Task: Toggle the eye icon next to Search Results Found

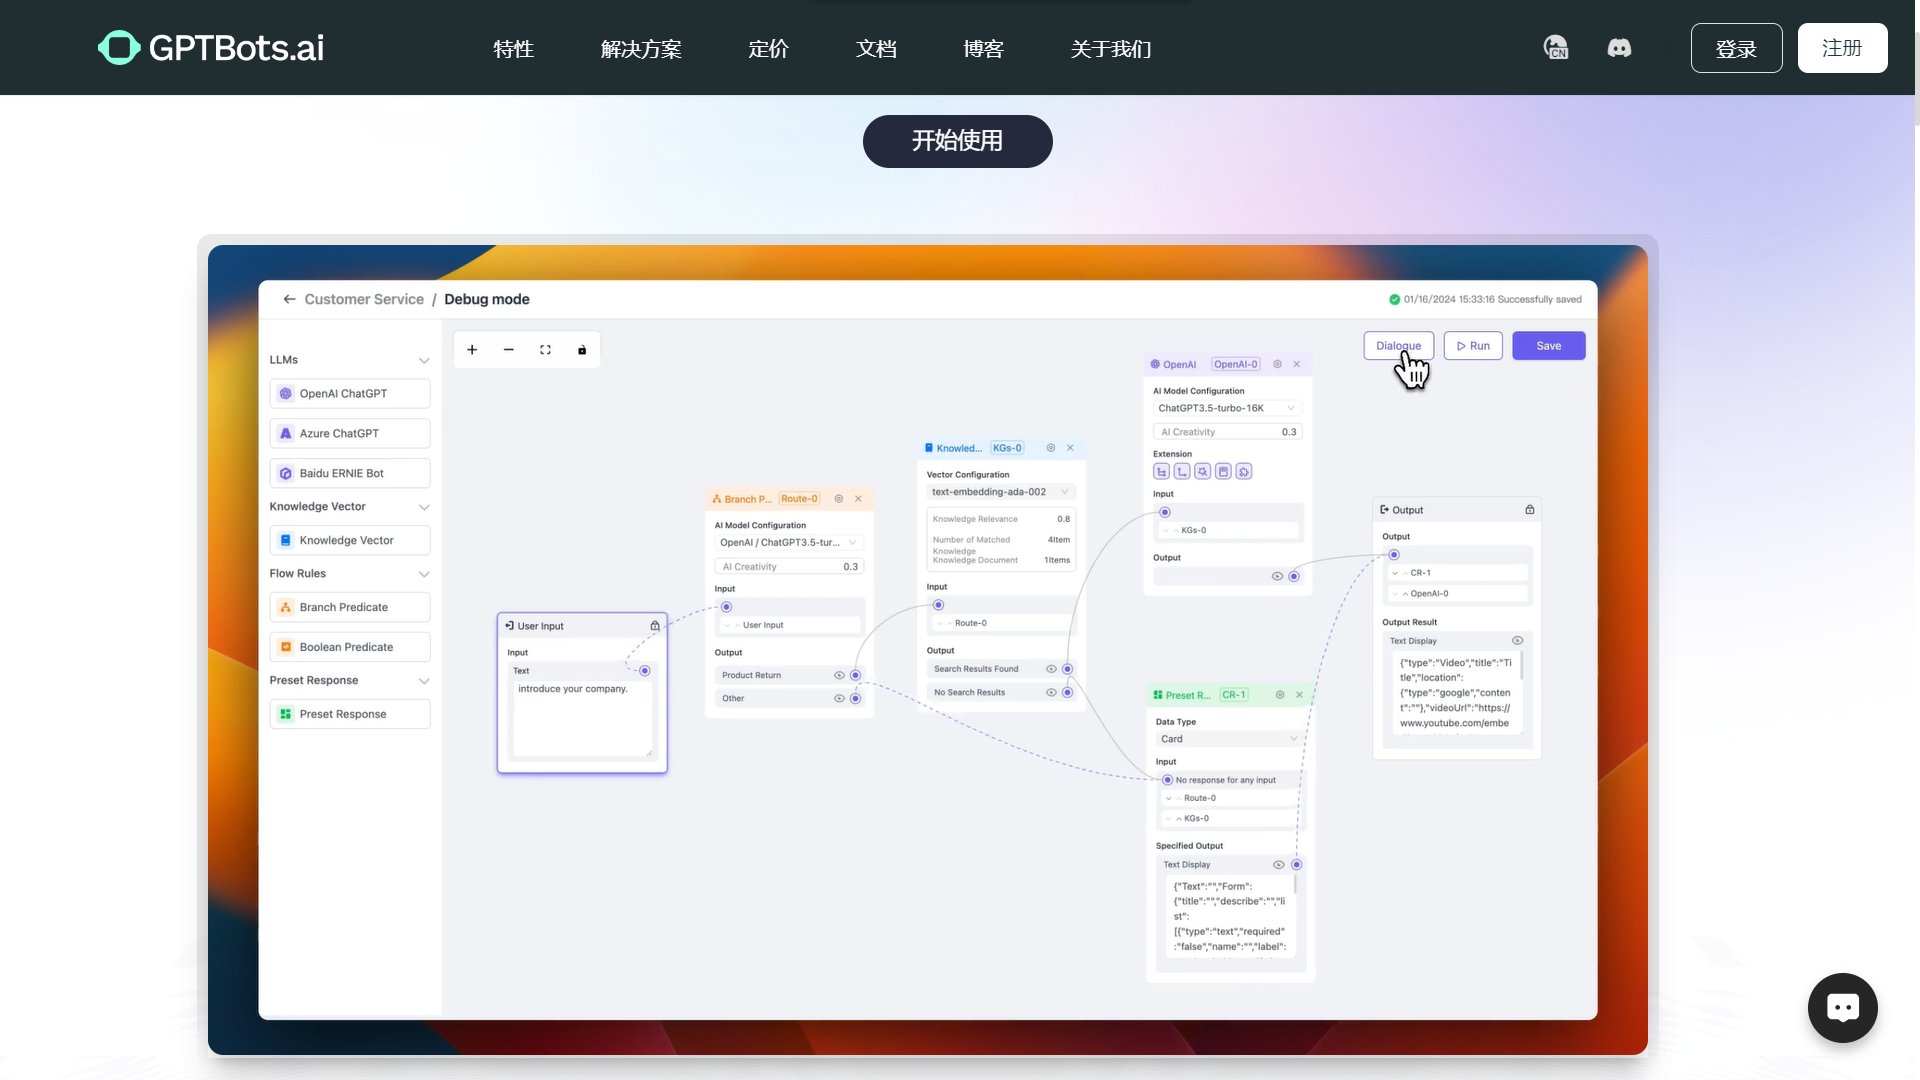Action: [x=1050, y=668]
